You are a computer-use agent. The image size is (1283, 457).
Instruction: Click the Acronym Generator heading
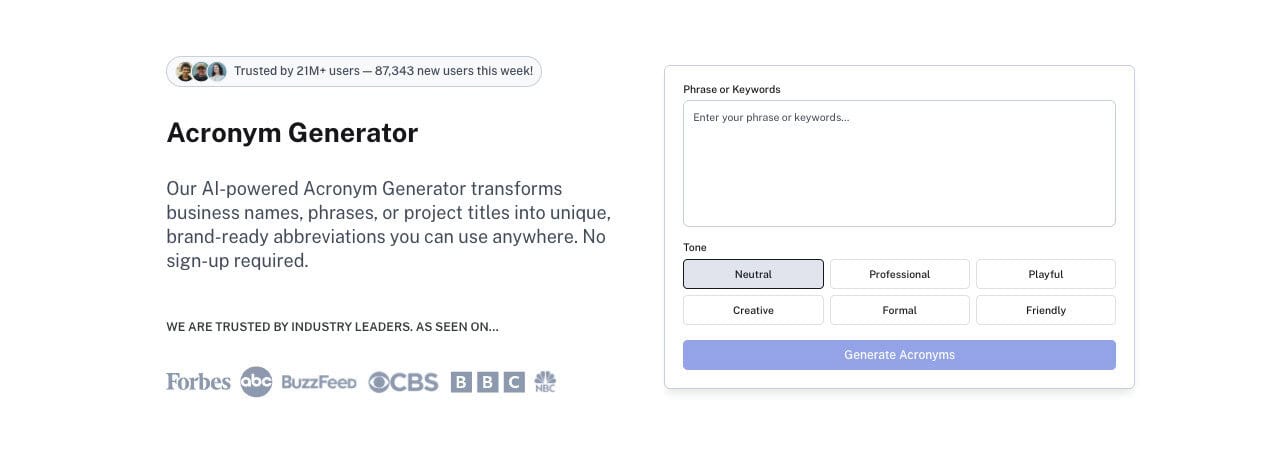[292, 132]
